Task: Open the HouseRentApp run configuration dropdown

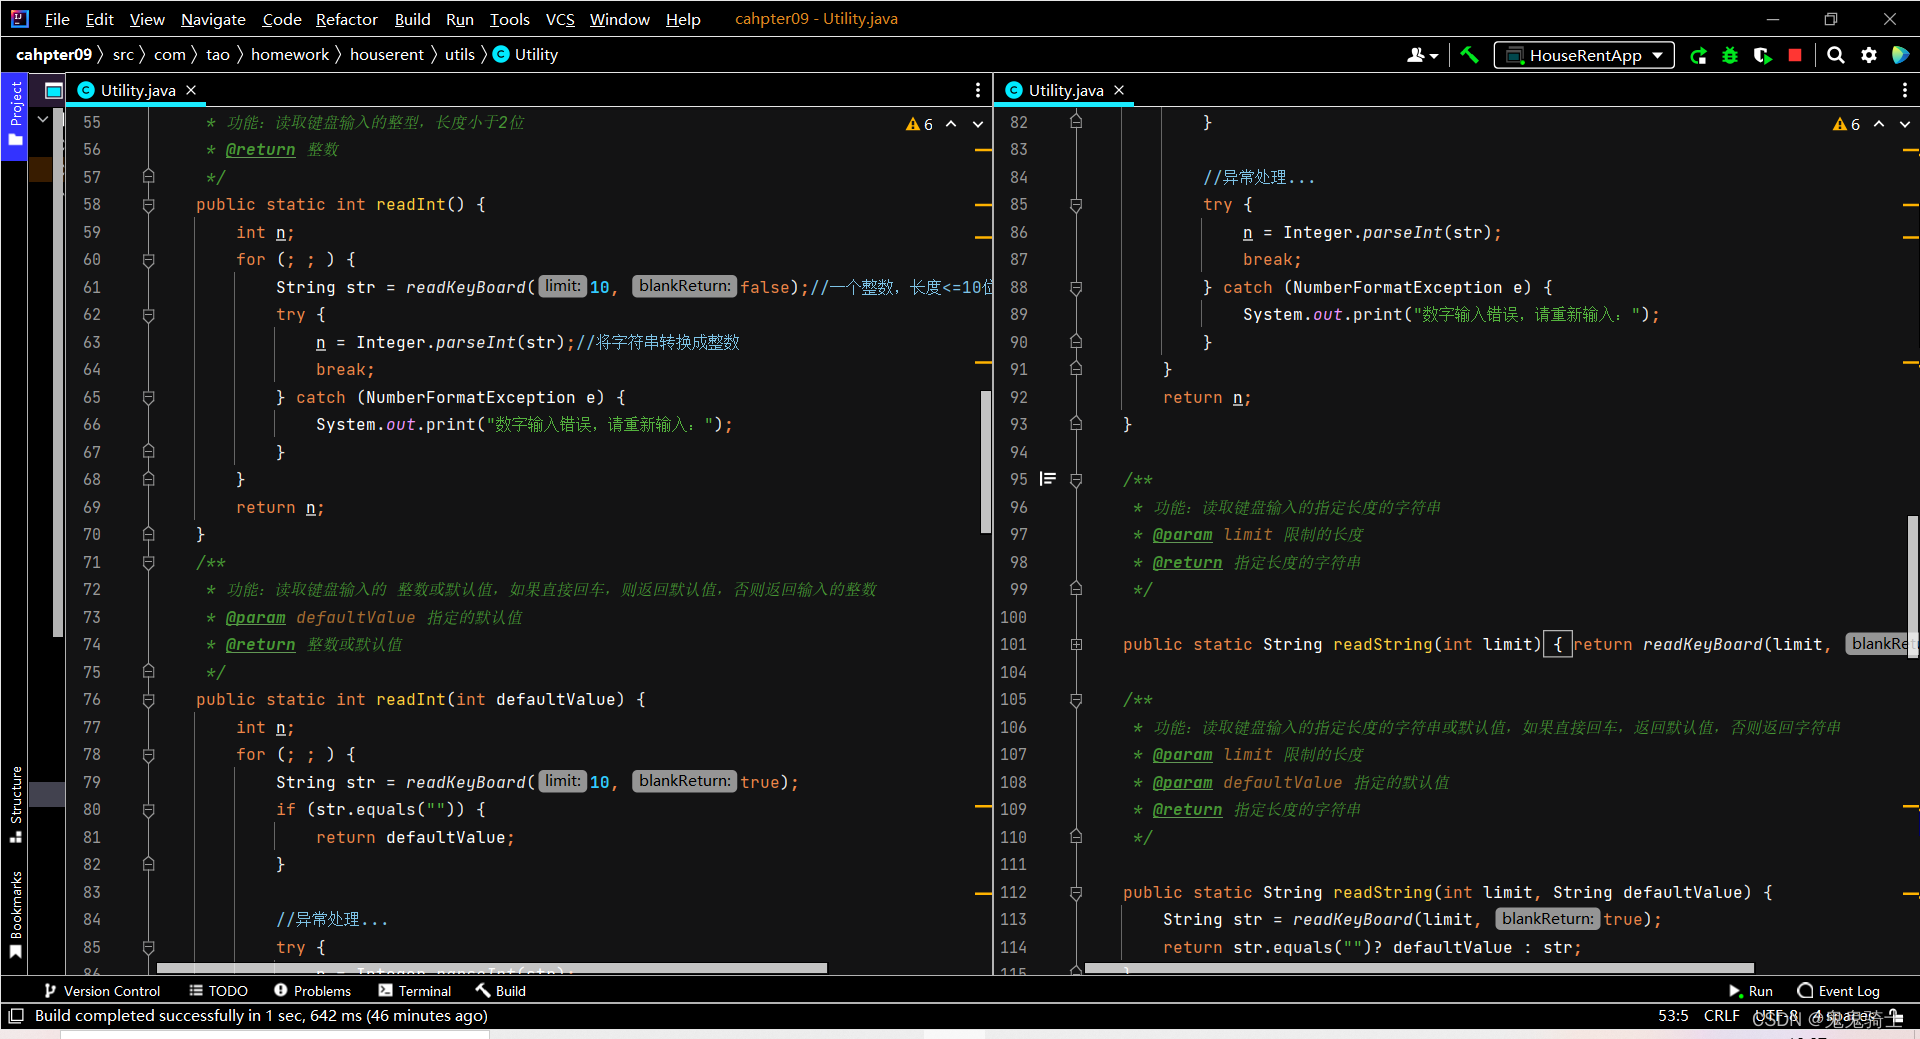Action: pos(1584,55)
